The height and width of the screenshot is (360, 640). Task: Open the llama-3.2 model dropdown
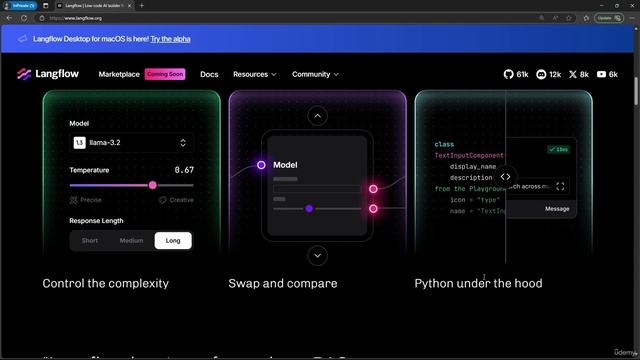(131, 142)
